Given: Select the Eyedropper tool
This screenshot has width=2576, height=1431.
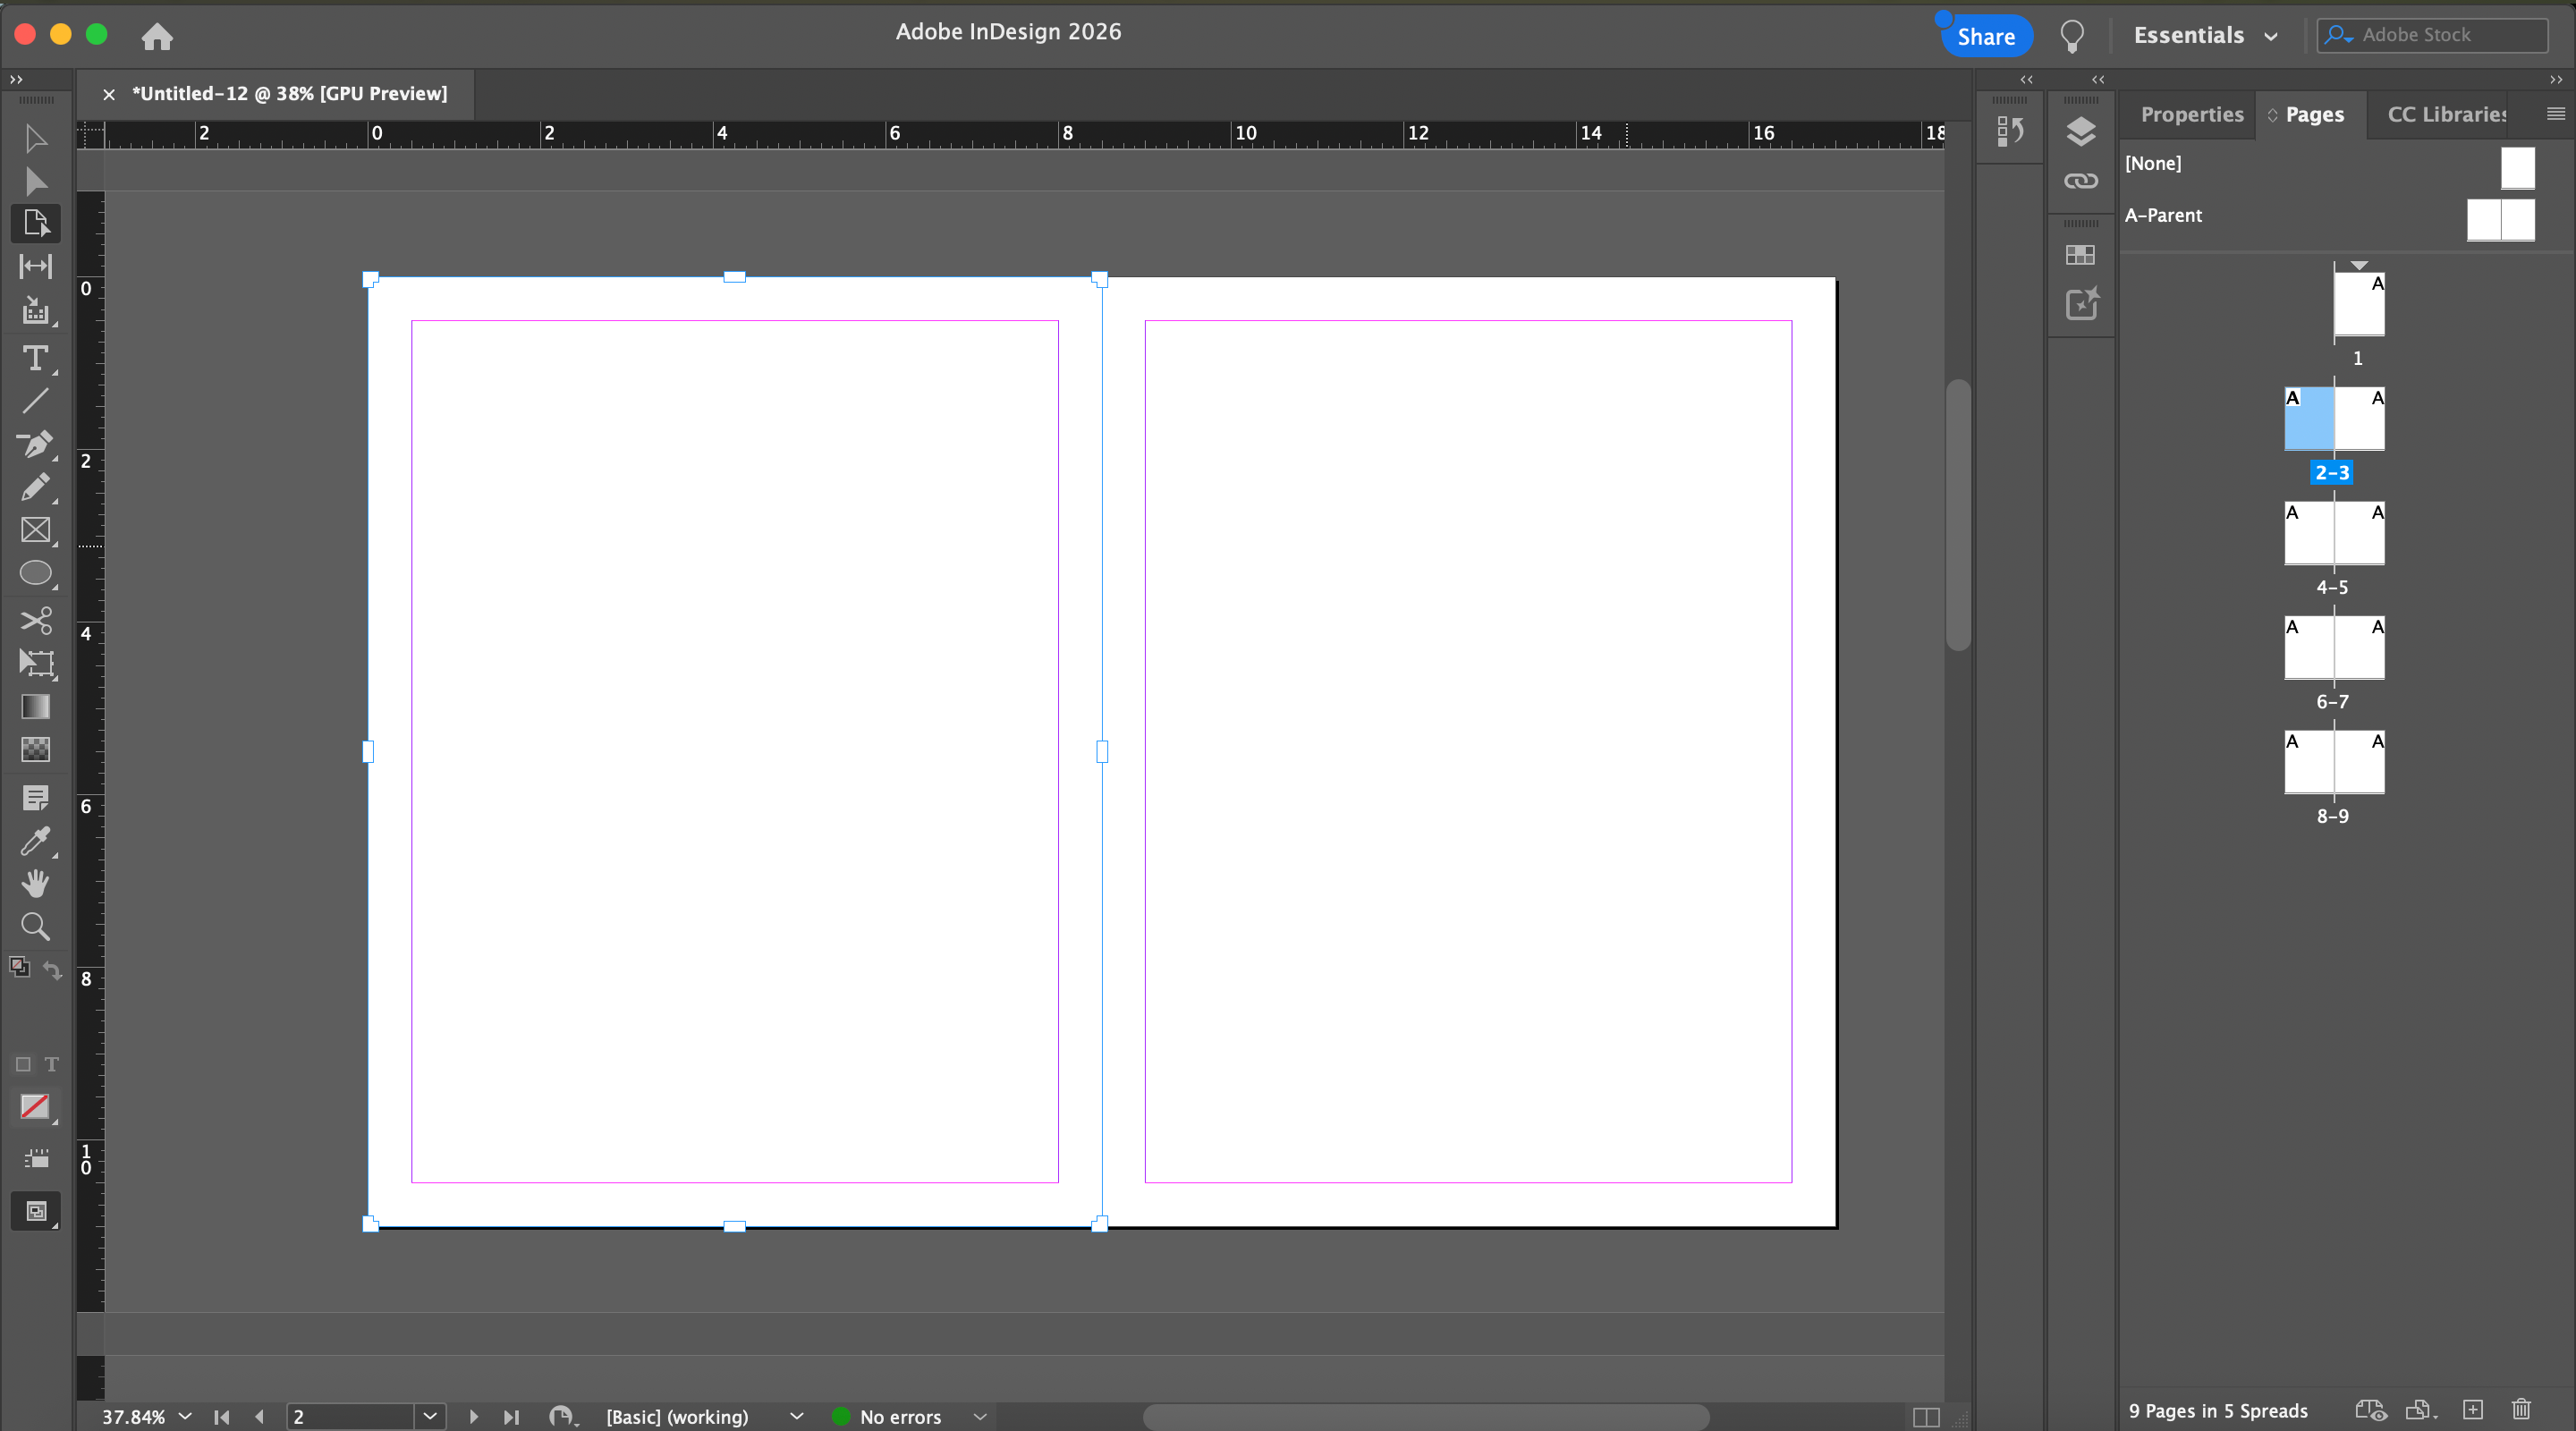Looking at the screenshot, I should [x=35, y=841].
